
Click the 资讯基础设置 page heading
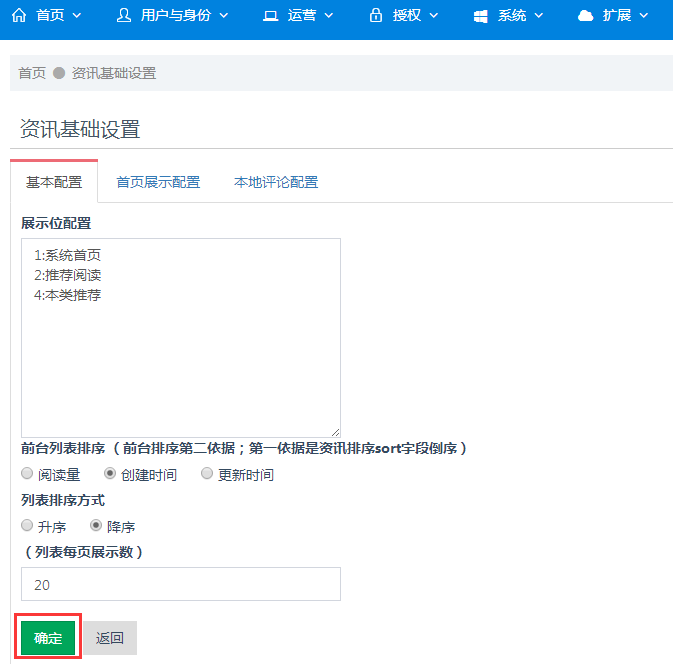(80, 129)
